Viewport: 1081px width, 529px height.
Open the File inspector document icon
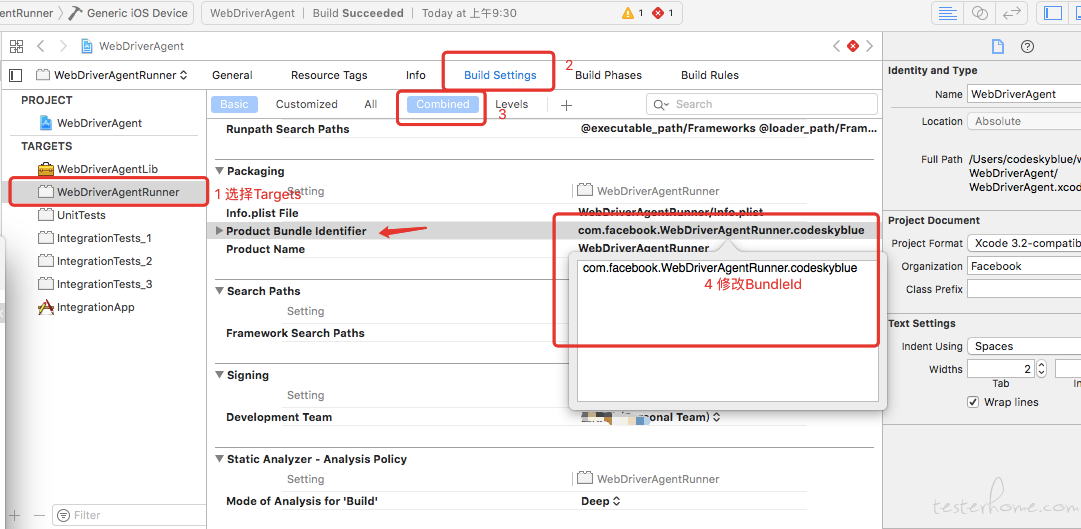click(x=997, y=46)
